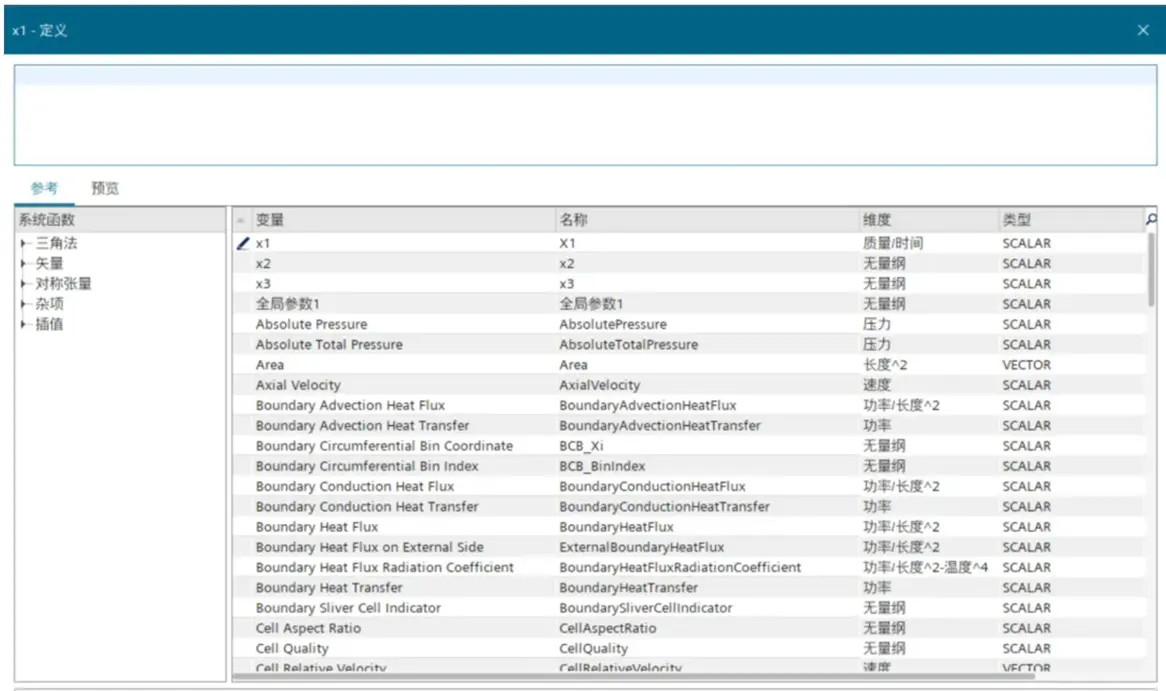Click the ExternalBoundaryHeatFlux name cell
1166x691 pixels.
coord(642,547)
